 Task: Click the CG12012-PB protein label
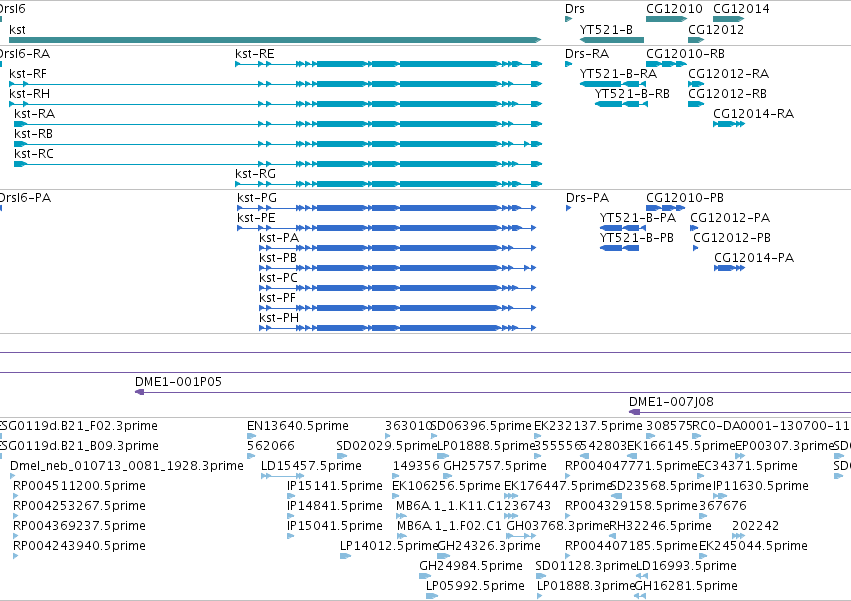click(x=732, y=238)
